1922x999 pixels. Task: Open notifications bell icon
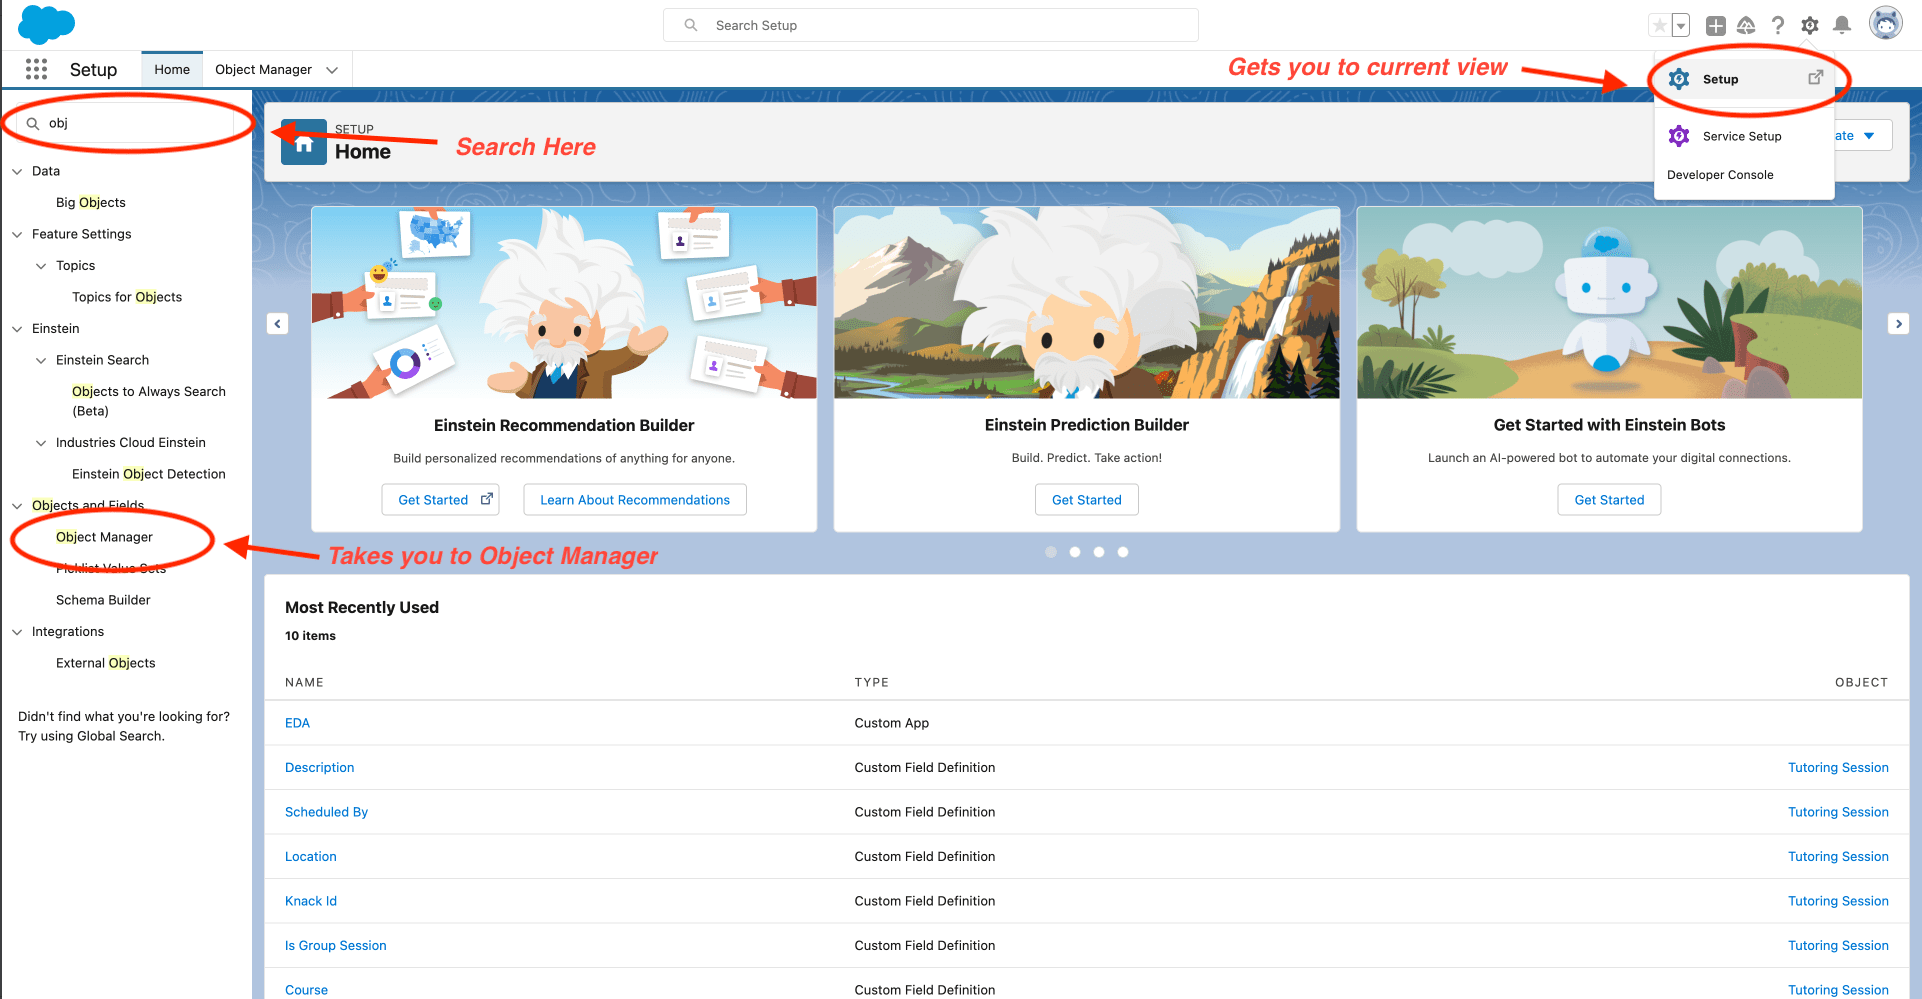(x=1842, y=24)
